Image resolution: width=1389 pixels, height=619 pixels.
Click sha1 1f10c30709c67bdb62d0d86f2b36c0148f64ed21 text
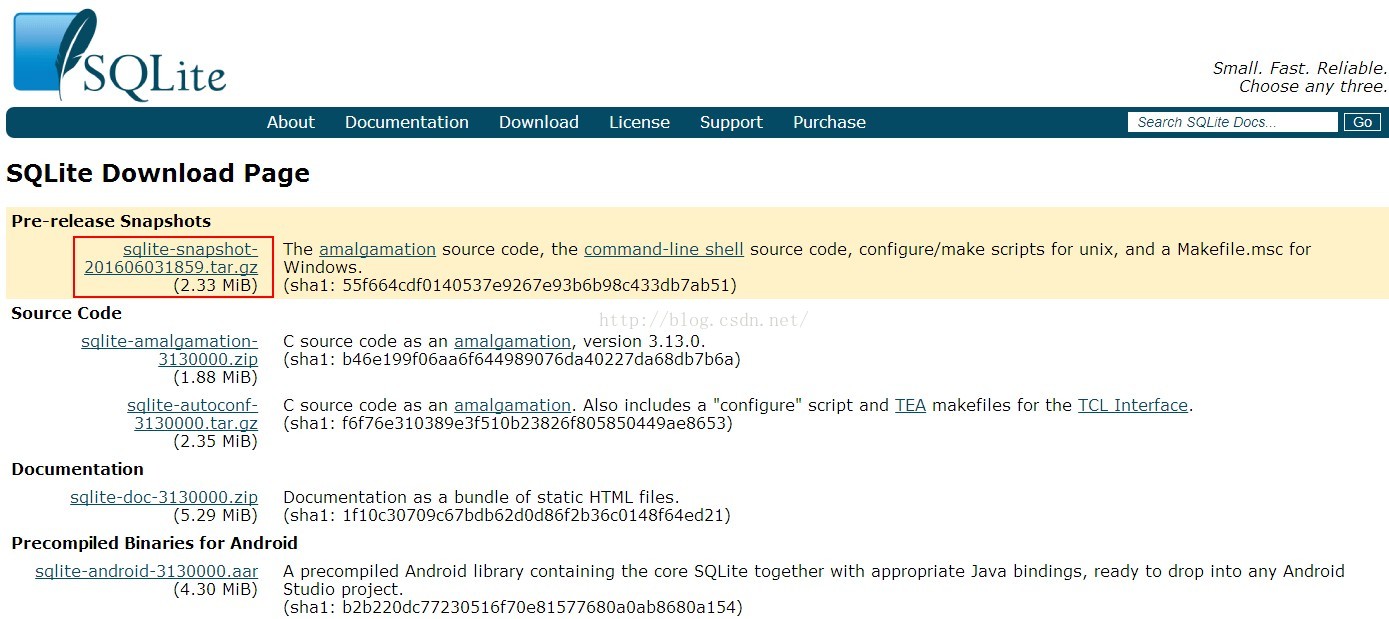pos(507,515)
